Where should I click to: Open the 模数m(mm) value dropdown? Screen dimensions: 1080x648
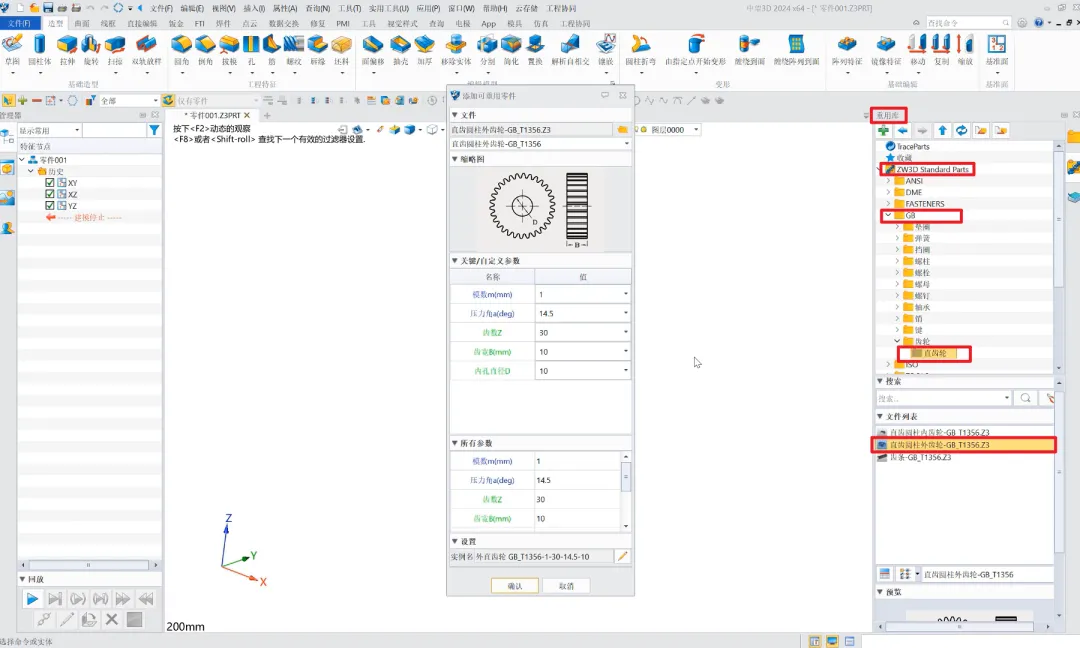click(x=626, y=295)
